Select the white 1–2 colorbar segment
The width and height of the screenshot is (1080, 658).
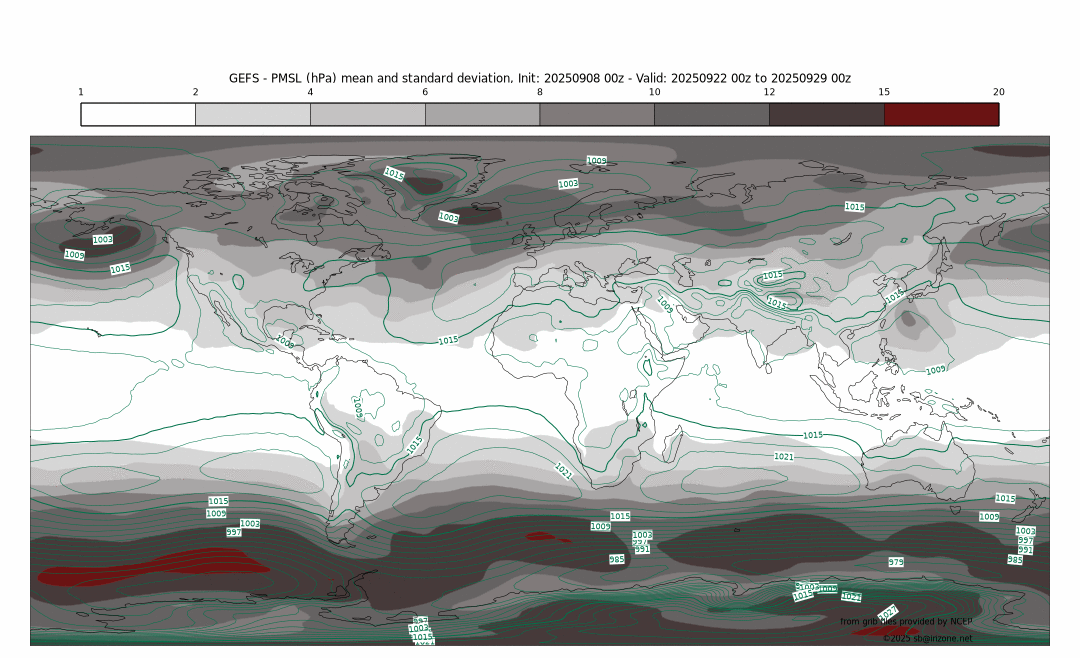[138, 114]
